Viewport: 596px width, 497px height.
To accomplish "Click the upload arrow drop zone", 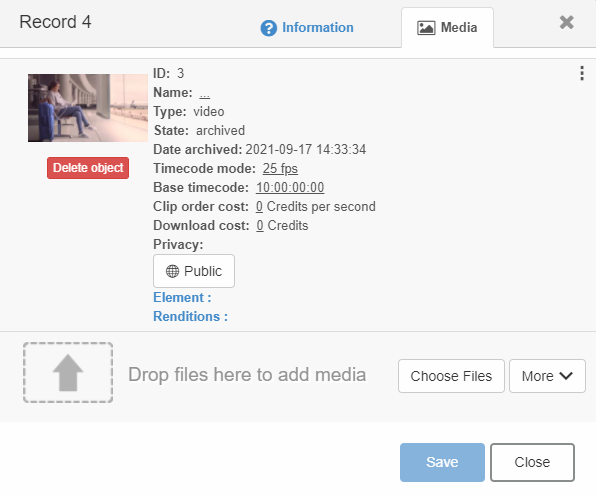I will 68,372.
